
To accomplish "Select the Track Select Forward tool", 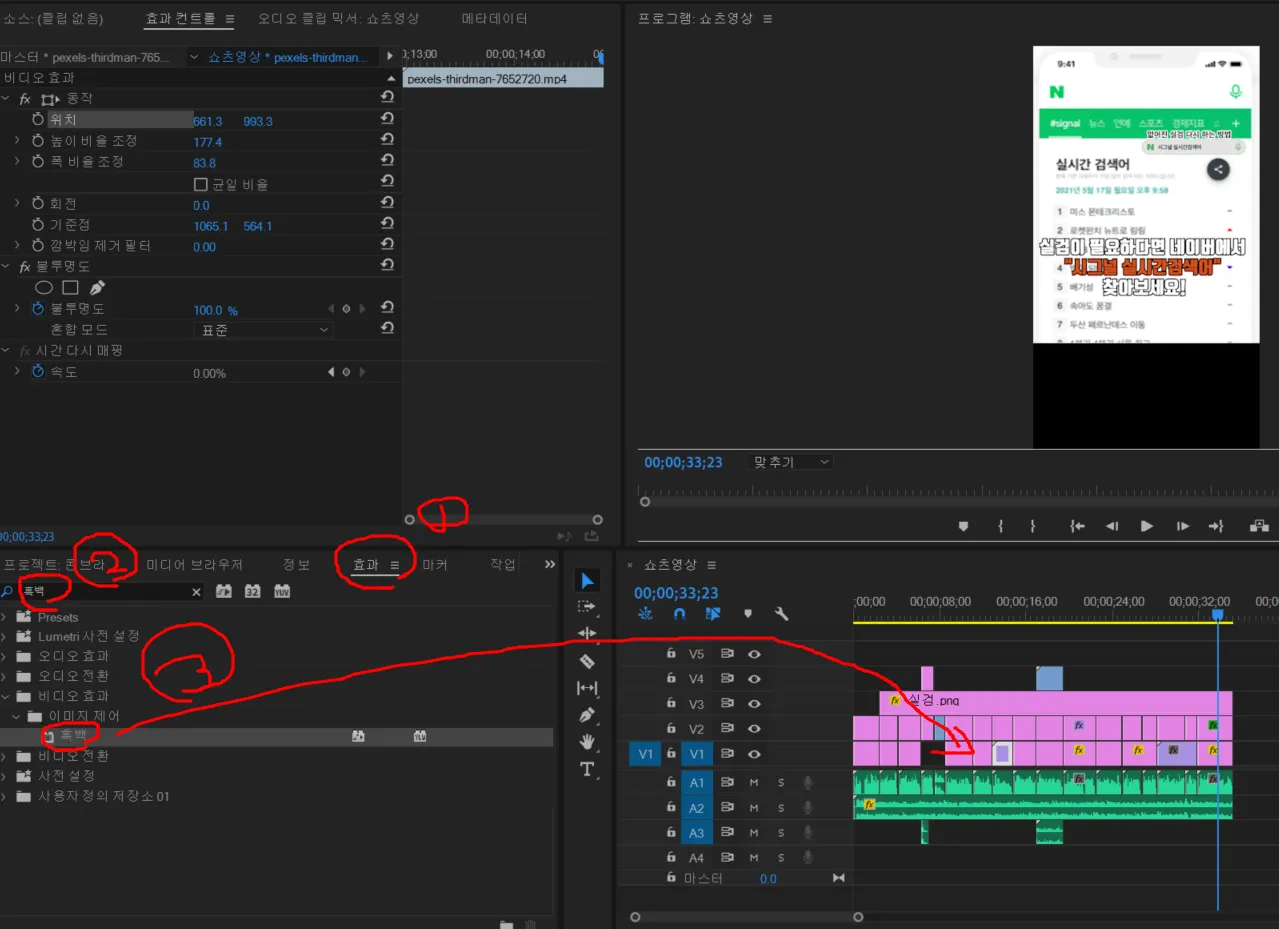I will 588,607.
